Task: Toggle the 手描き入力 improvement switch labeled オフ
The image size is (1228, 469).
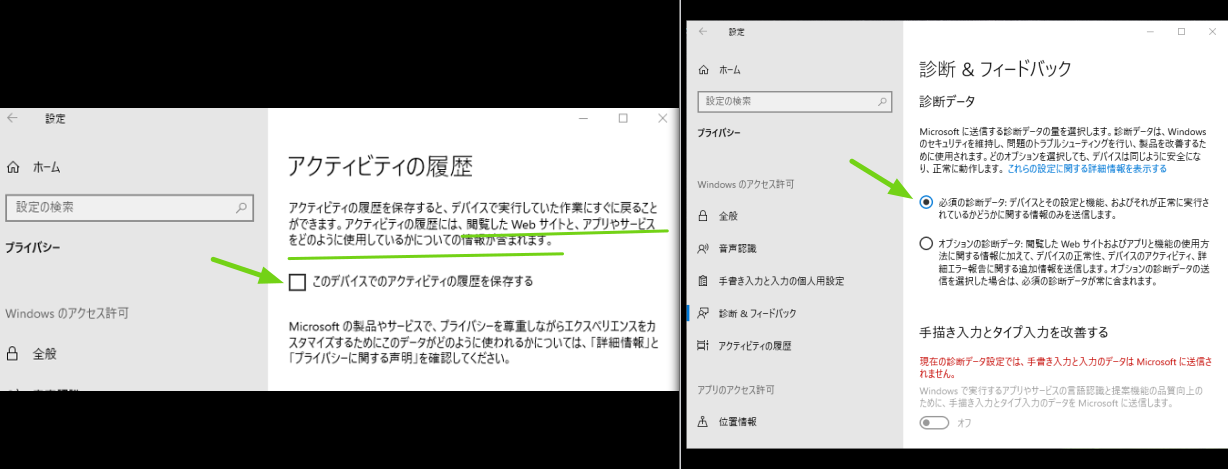Action: 934,423
